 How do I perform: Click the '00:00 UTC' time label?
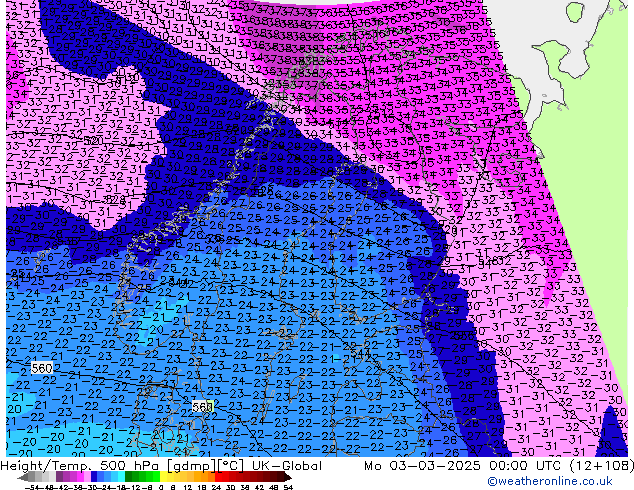(525, 465)
